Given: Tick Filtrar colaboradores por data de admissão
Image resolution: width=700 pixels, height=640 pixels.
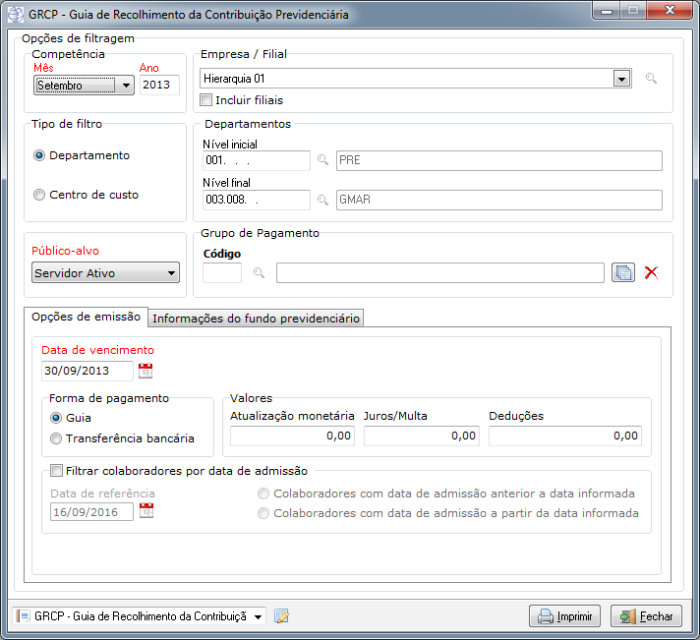Looking at the screenshot, I should click(56, 470).
